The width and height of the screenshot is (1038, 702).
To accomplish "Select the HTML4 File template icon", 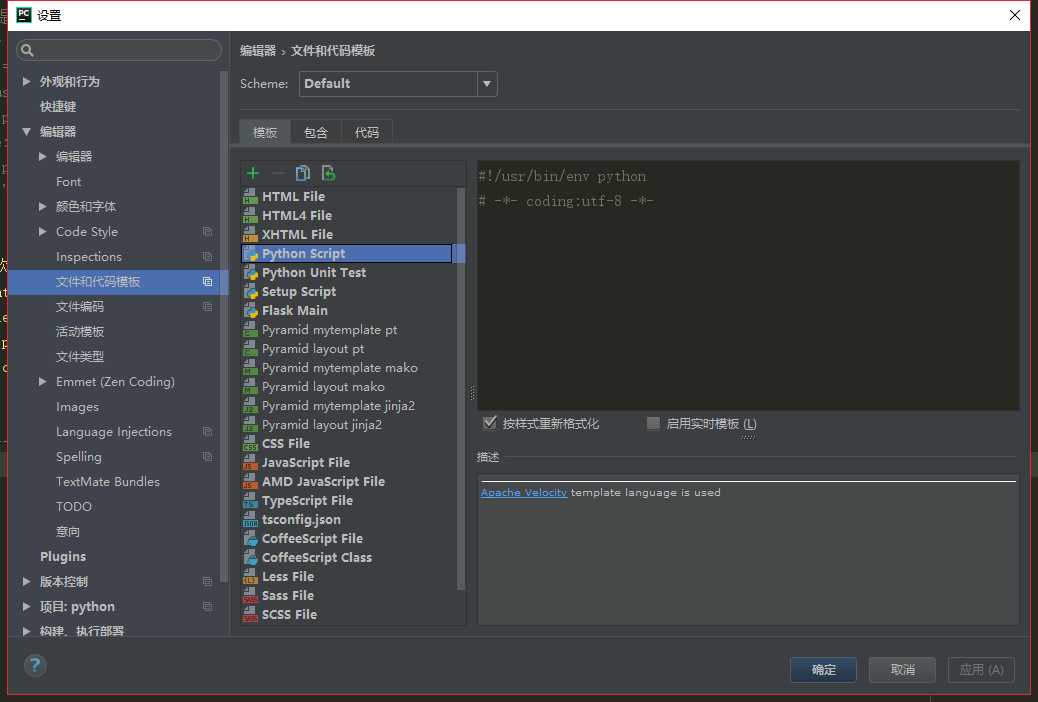I will [x=250, y=215].
